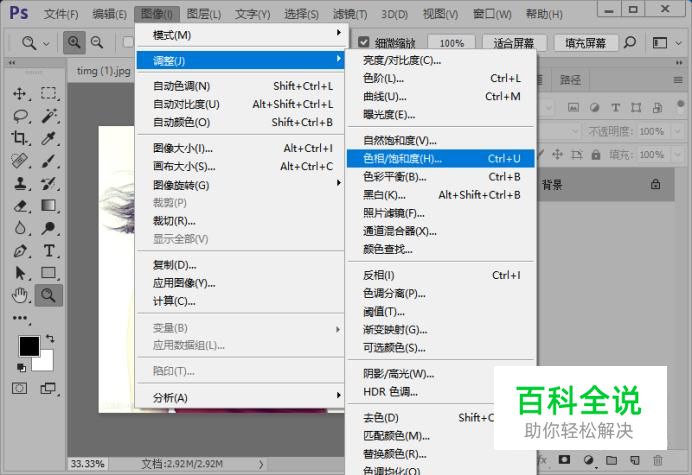Toggle the adjustment layer filter icon

pos(594,107)
